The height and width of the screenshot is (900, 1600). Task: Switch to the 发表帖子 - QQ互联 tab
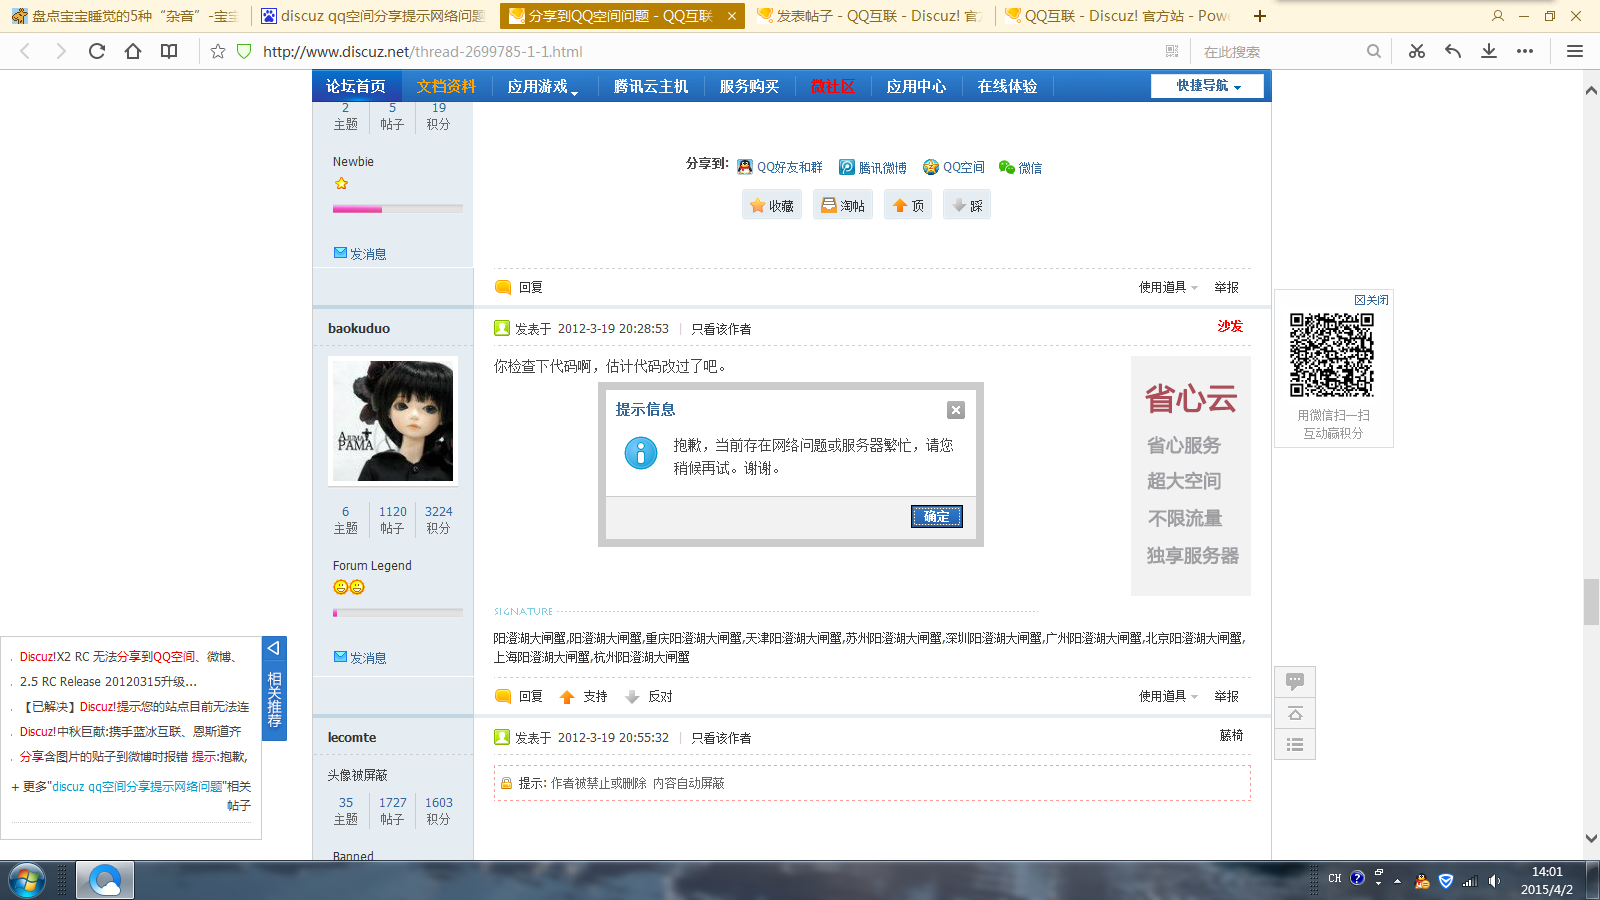[870, 16]
